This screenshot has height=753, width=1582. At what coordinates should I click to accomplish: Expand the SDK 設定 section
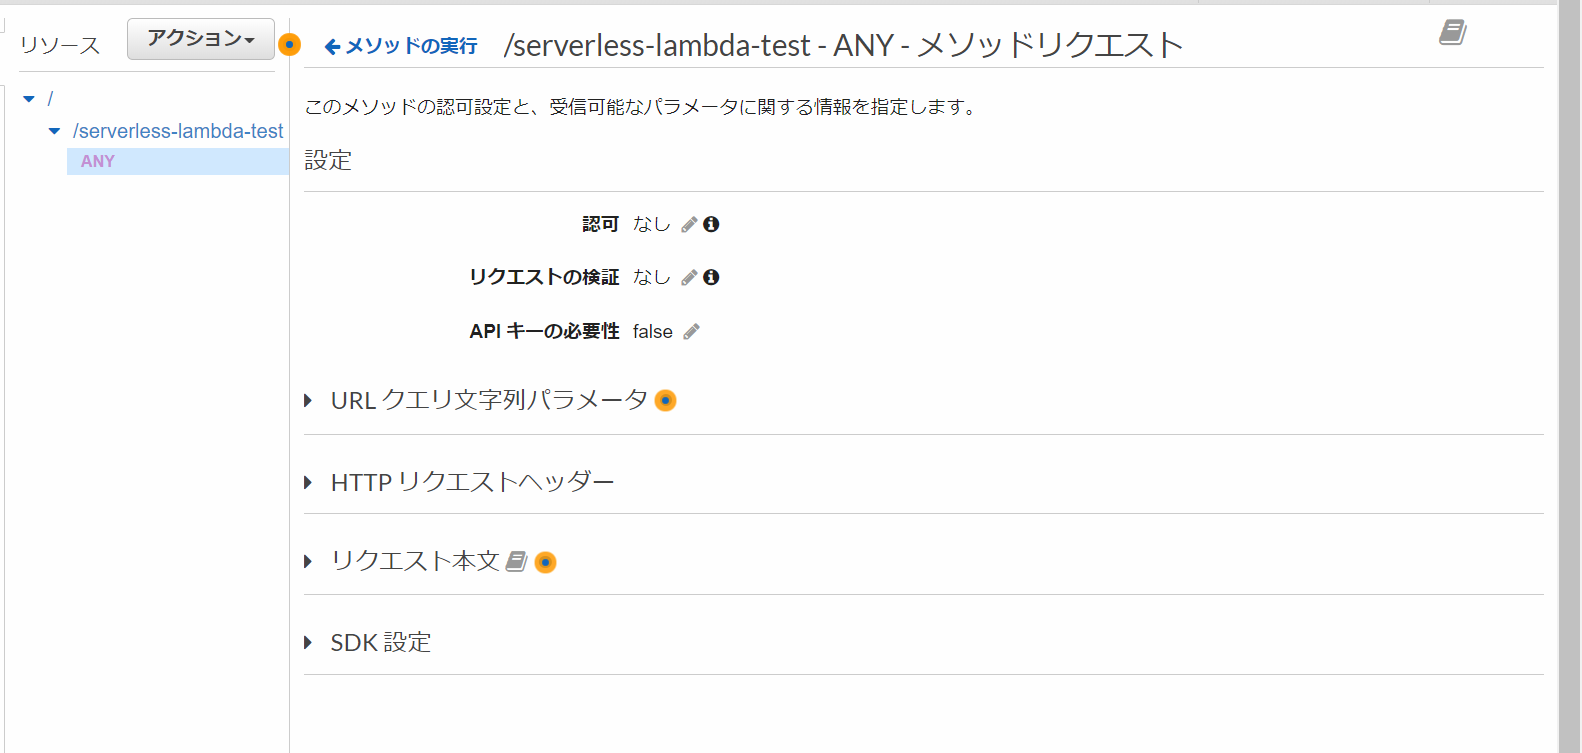[307, 642]
